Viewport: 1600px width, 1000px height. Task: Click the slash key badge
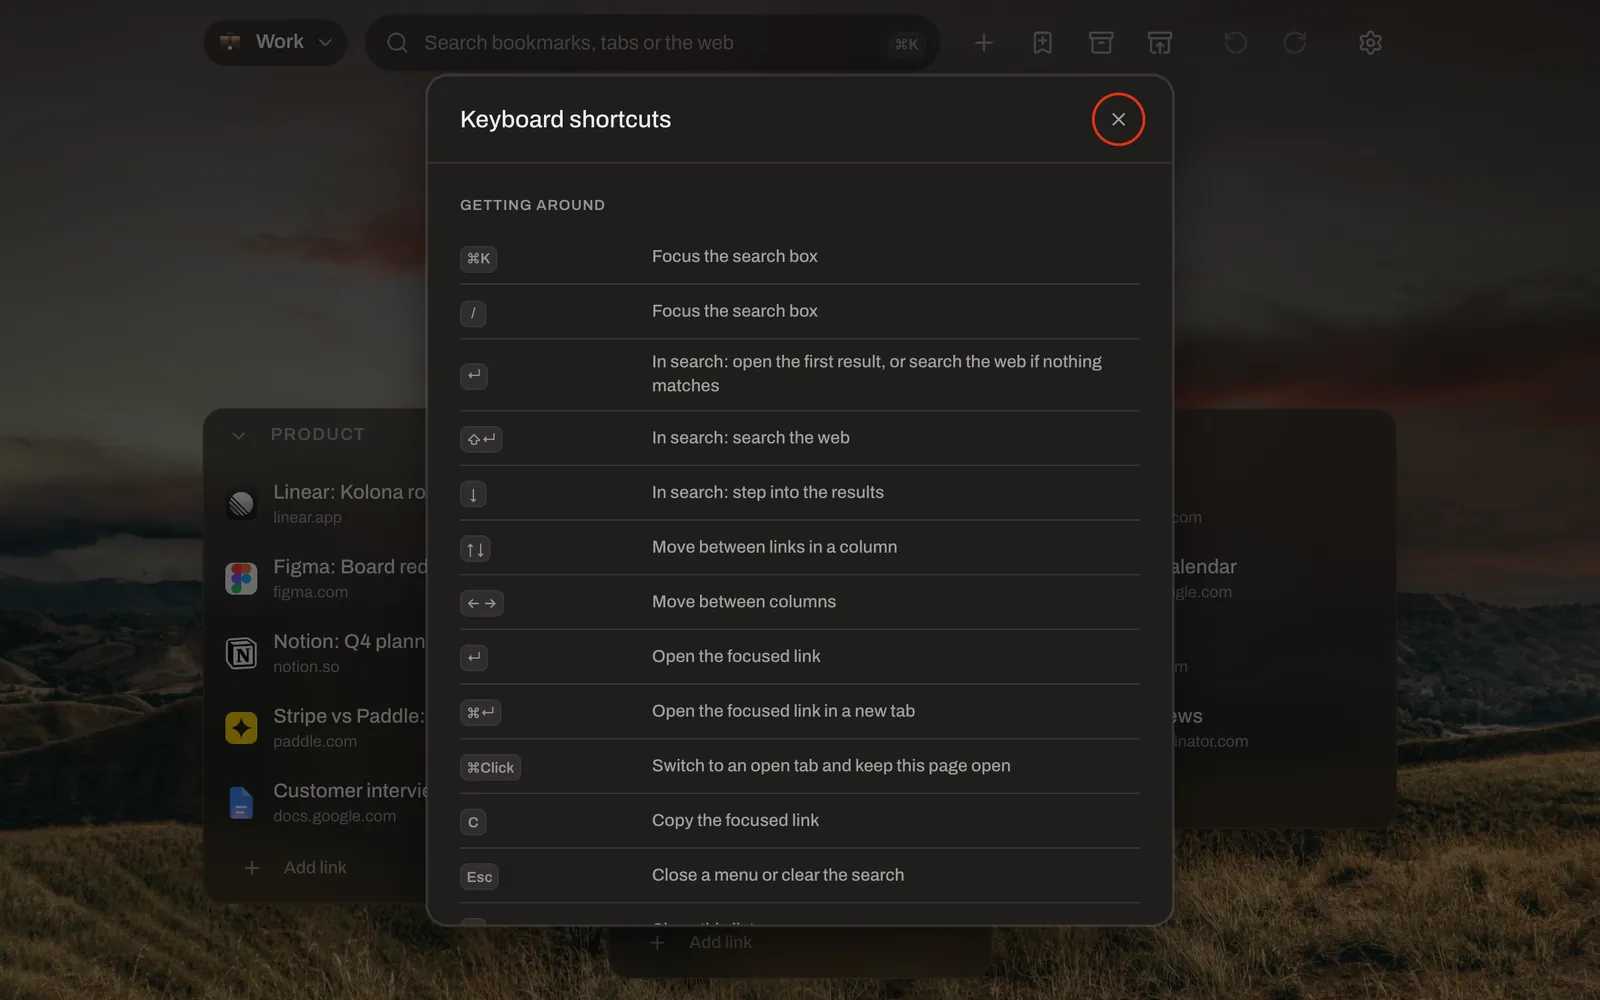[473, 313]
